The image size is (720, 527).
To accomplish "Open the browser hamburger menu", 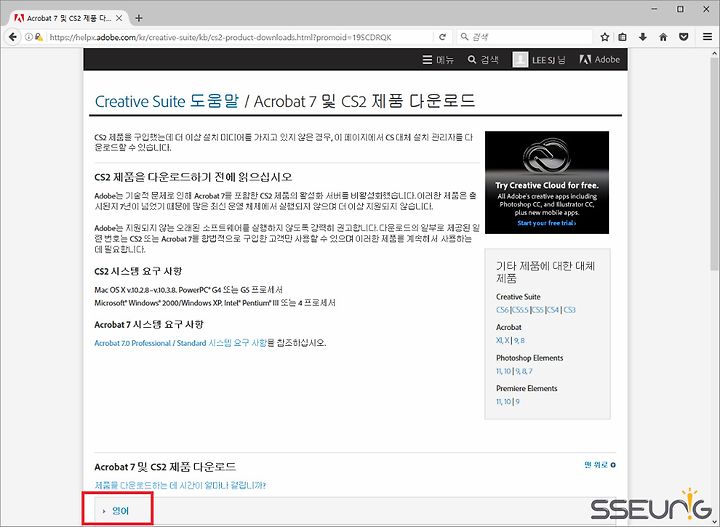I will click(707, 37).
